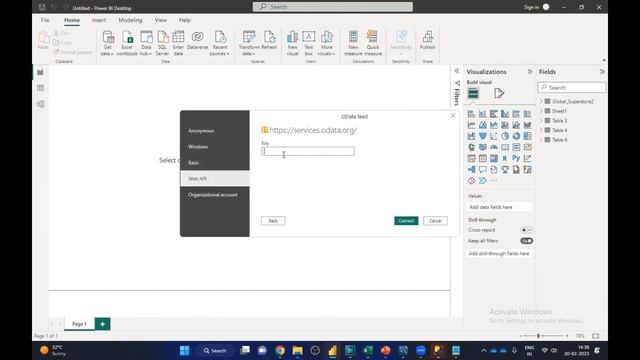Insert a Text box
Viewport: 640px width, 360px height.
pos(309,43)
